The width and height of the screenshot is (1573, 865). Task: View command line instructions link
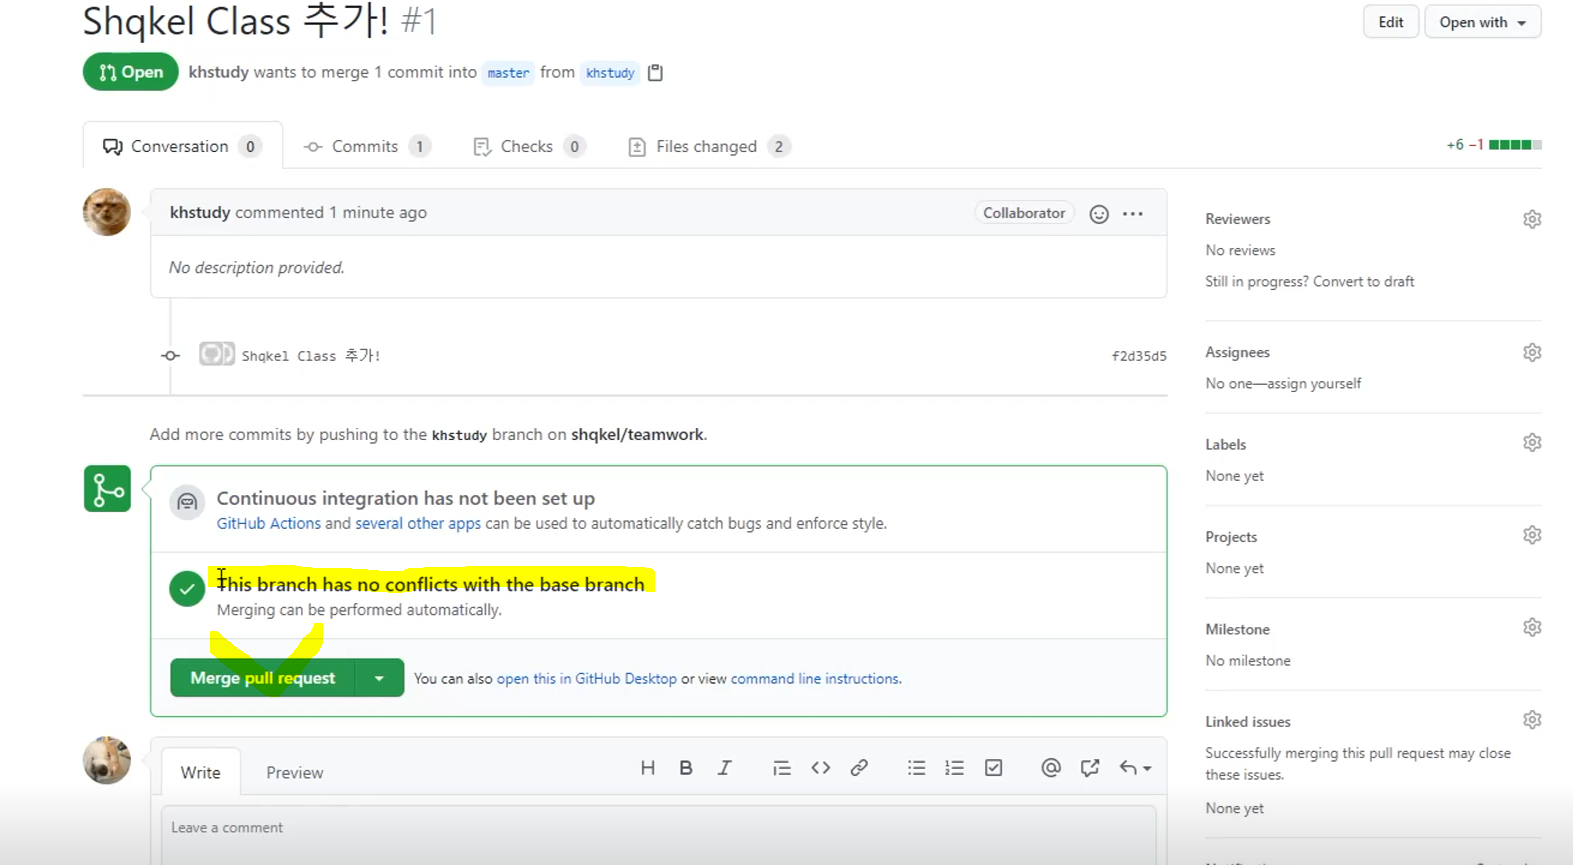(815, 678)
